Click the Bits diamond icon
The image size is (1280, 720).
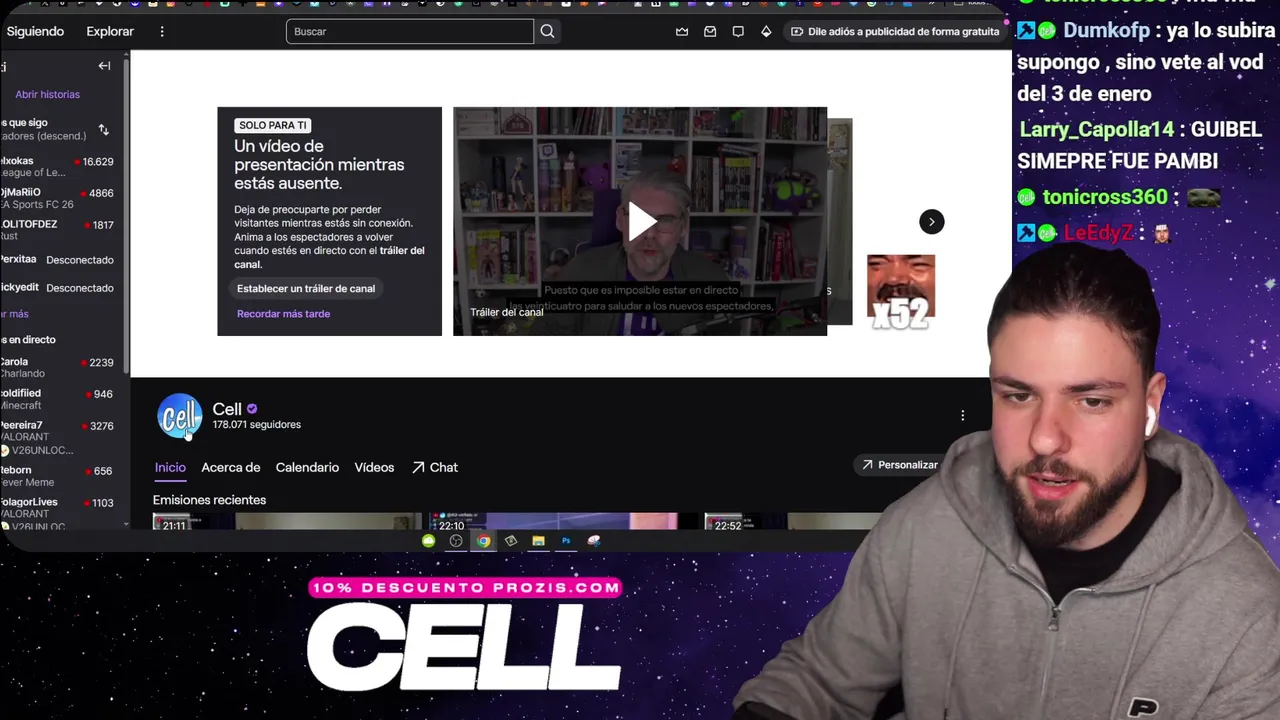(766, 31)
